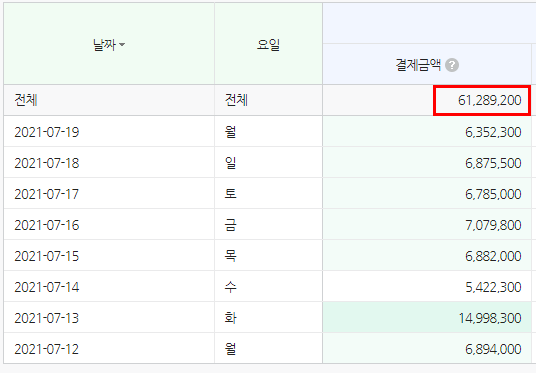The height and width of the screenshot is (373, 536).
Task: Select the 요일 column header
Action: [268, 43]
